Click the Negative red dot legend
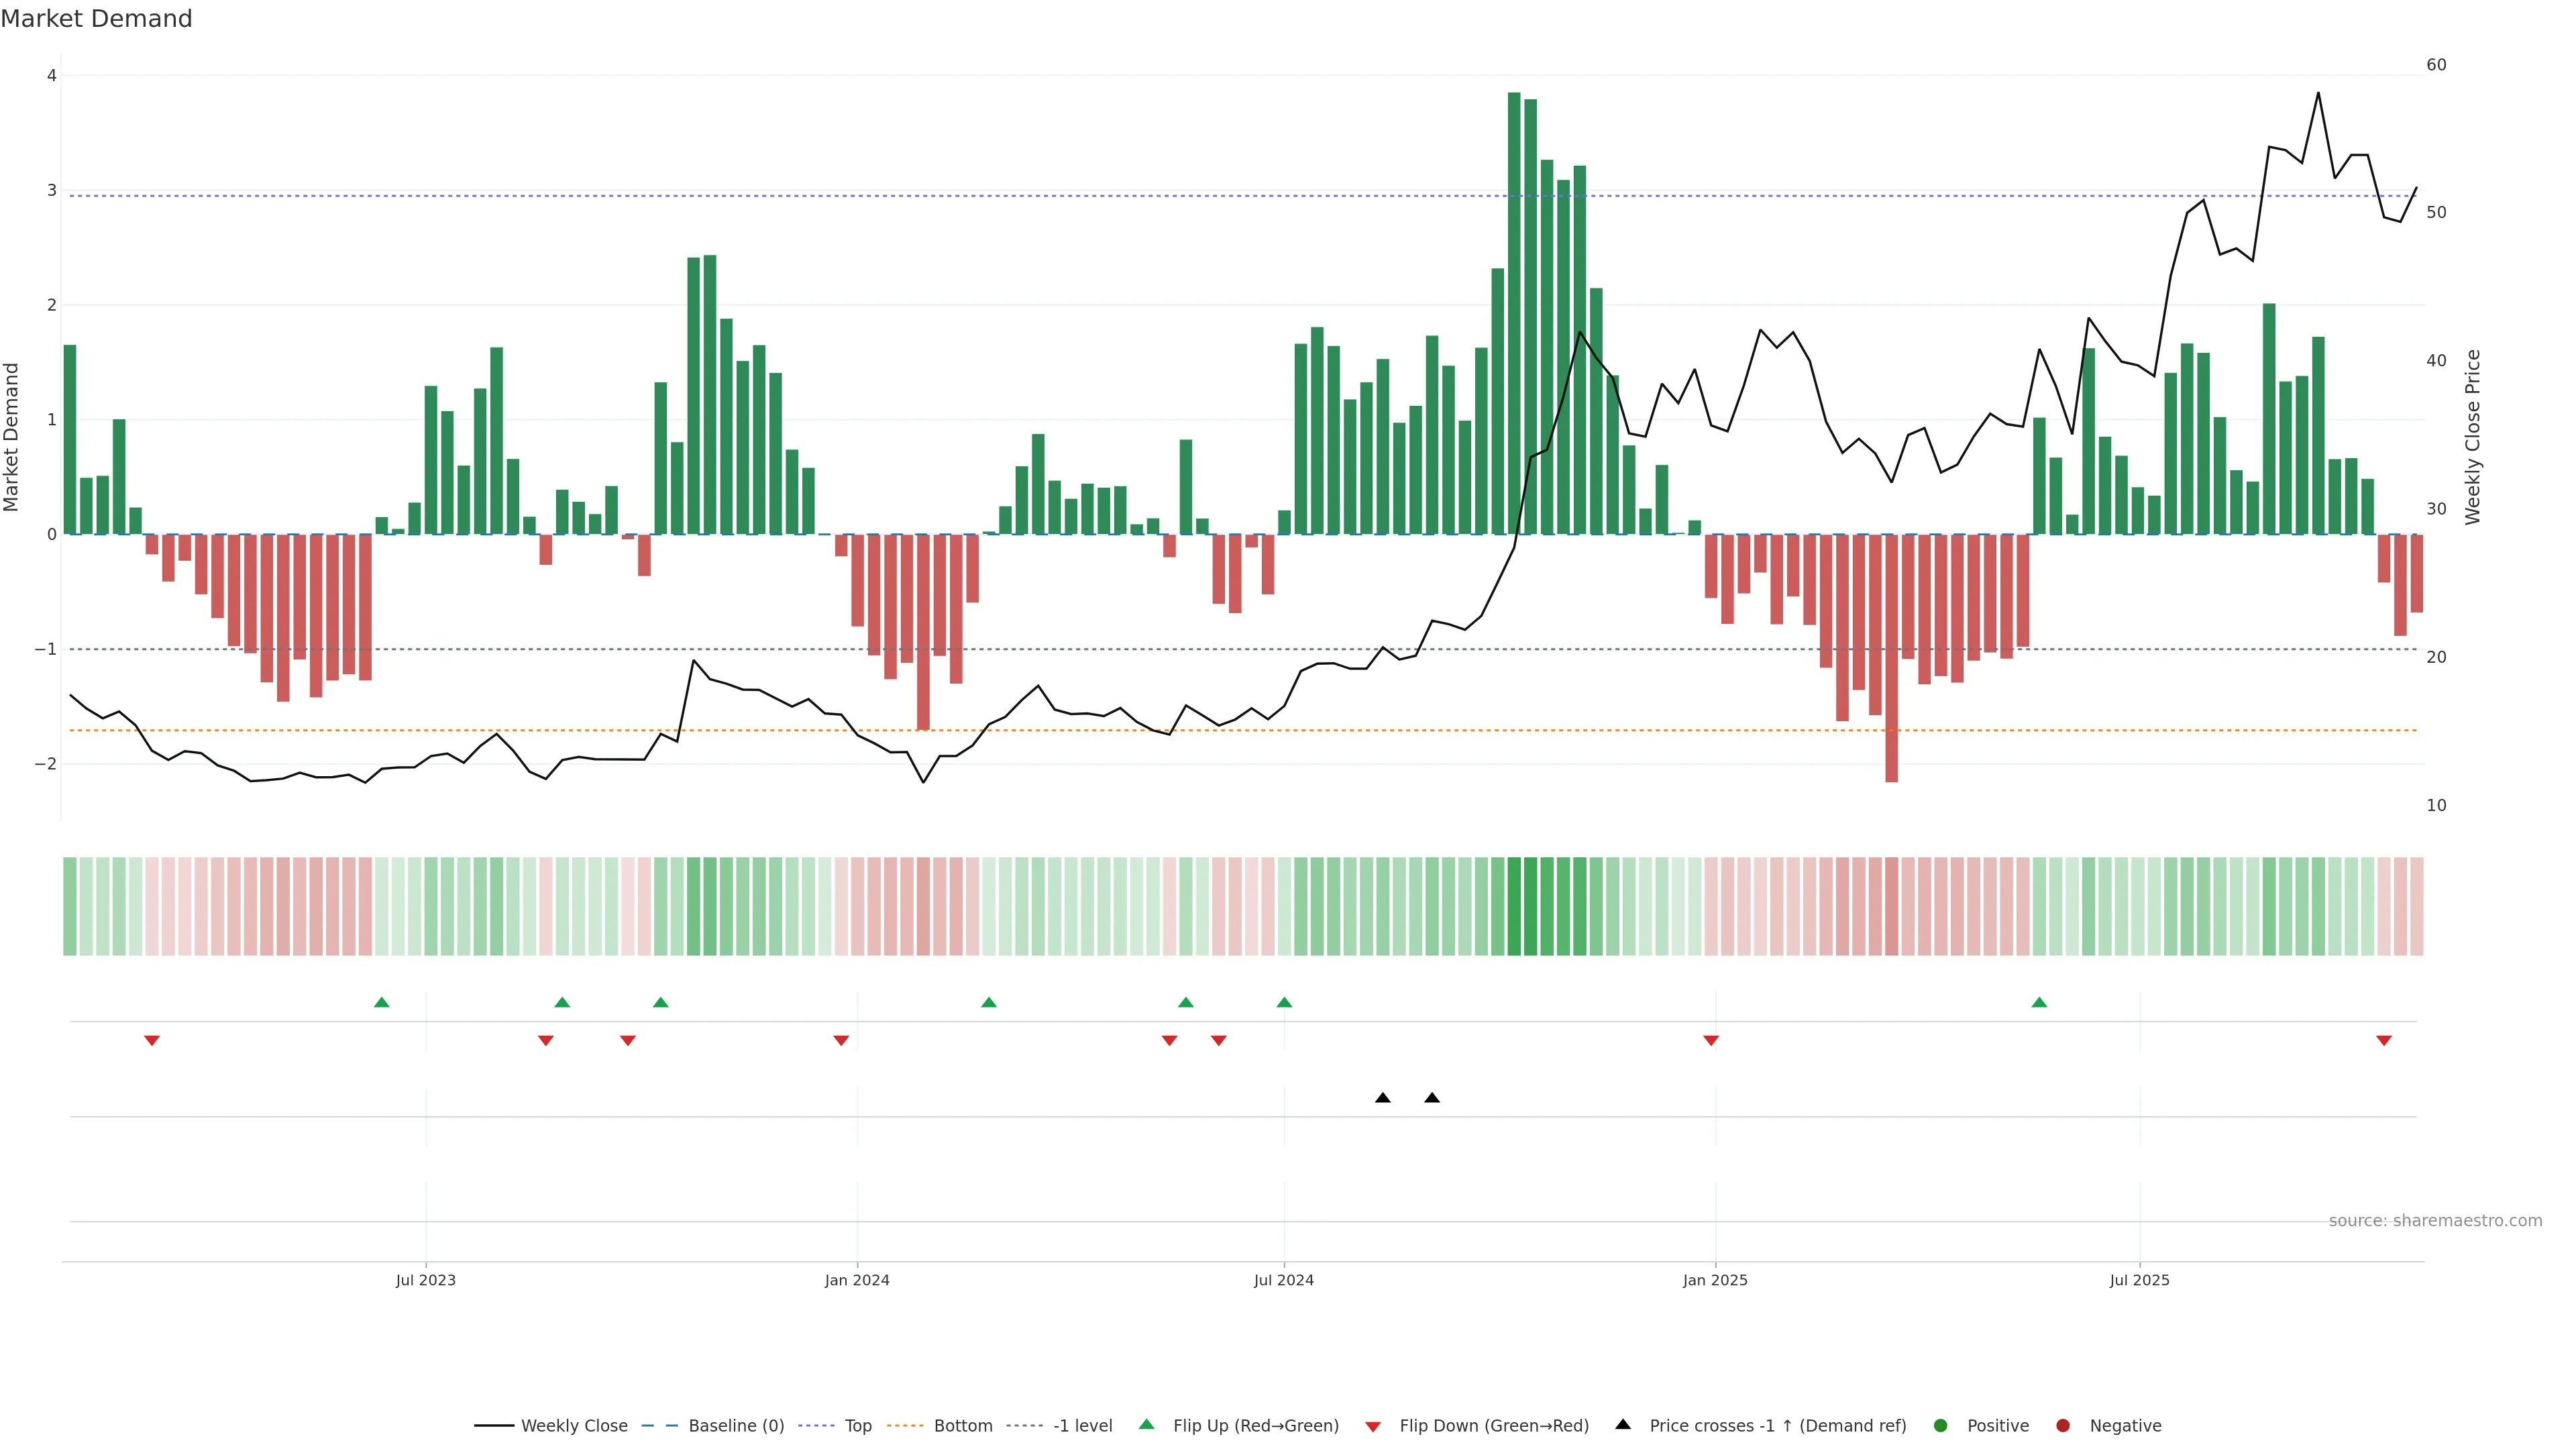 [x=2063, y=1426]
